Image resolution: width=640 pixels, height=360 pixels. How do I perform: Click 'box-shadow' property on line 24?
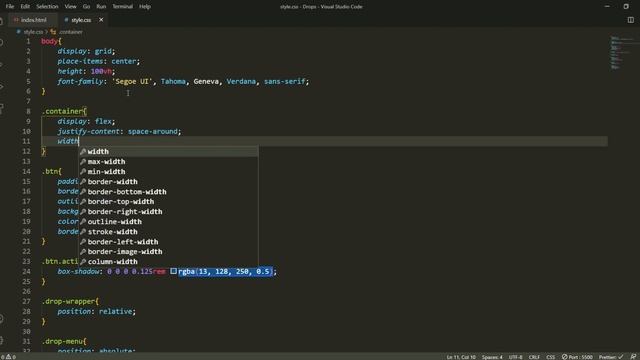tap(78, 271)
